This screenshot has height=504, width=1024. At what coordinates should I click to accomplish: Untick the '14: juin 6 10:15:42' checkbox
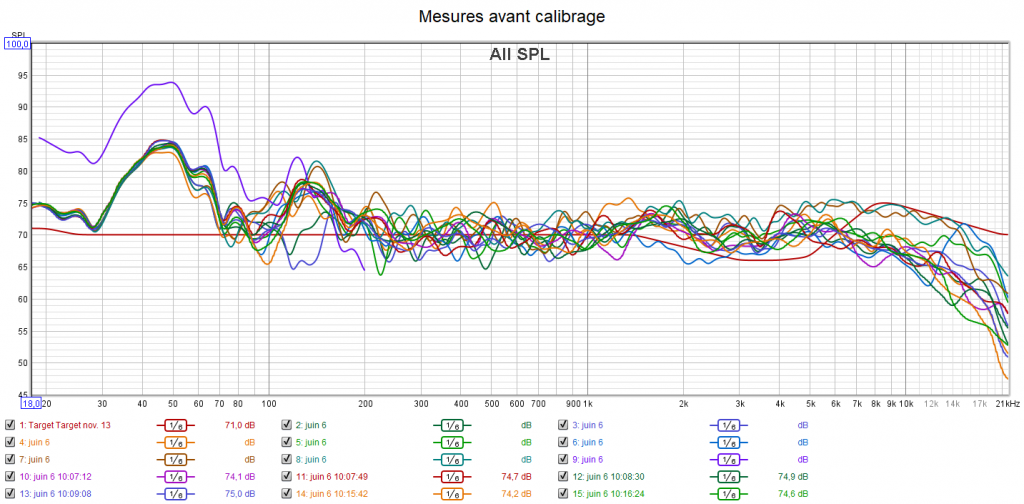[x=286, y=494]
